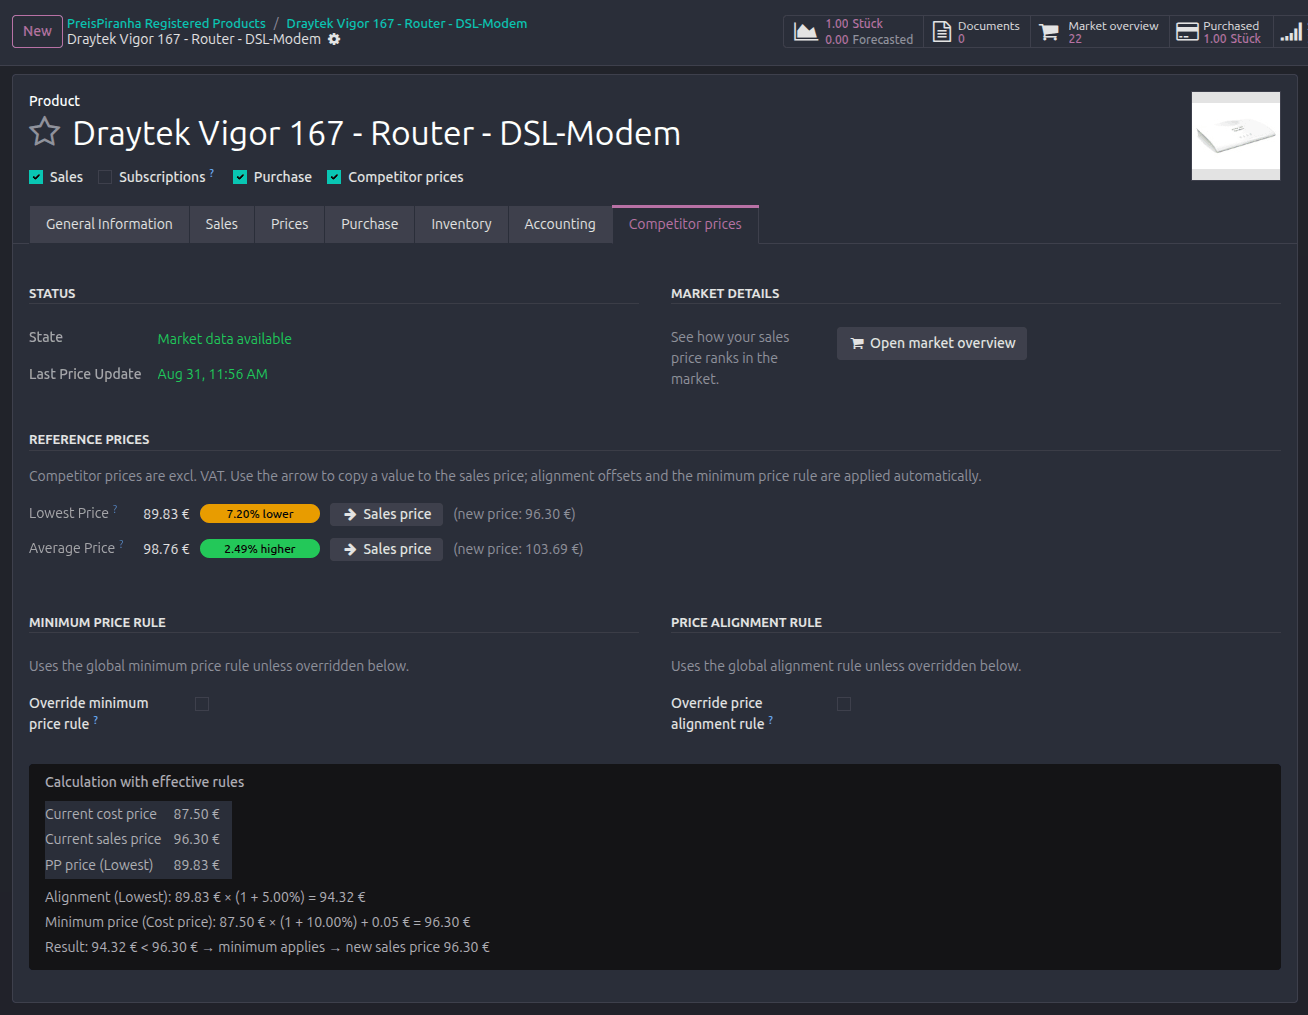1308x1015 pixels.
Task: Uncheck the Competitor prices checkbox
Action: [x=334, y=177]
